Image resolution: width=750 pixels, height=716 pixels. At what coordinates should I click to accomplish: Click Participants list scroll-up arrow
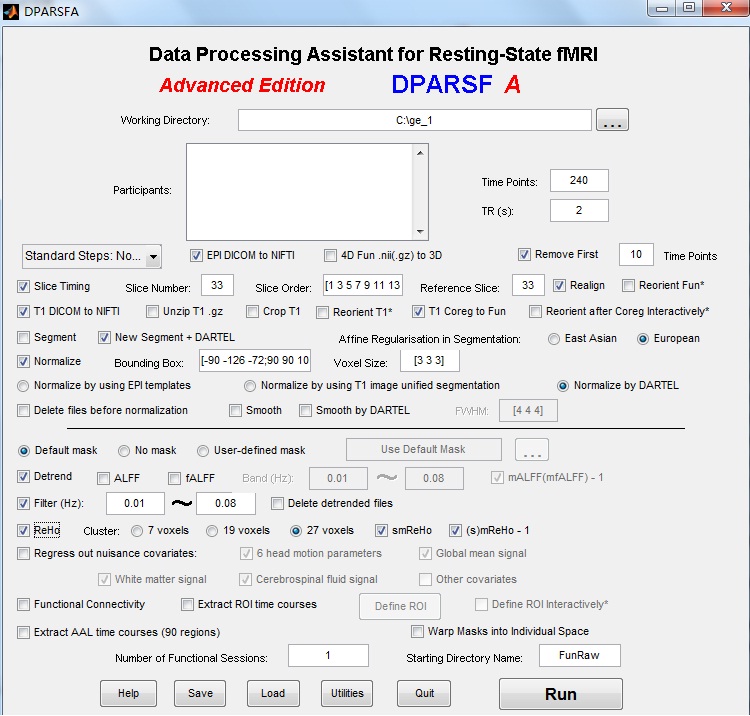[x=420, y=153]
